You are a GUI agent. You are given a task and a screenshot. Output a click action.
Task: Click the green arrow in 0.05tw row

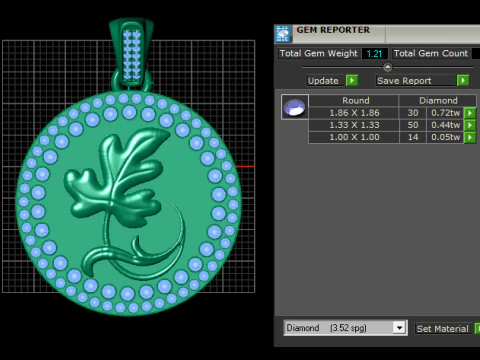470,137
